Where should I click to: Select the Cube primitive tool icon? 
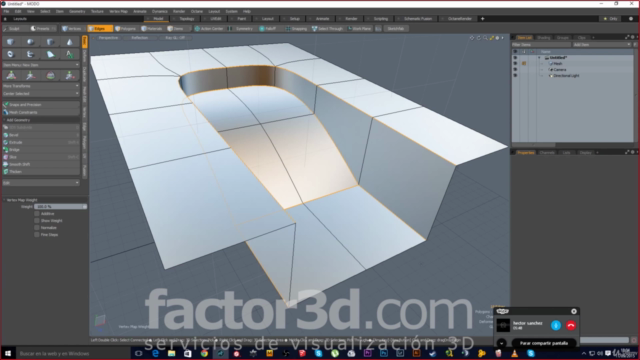[x=11, y=42]
